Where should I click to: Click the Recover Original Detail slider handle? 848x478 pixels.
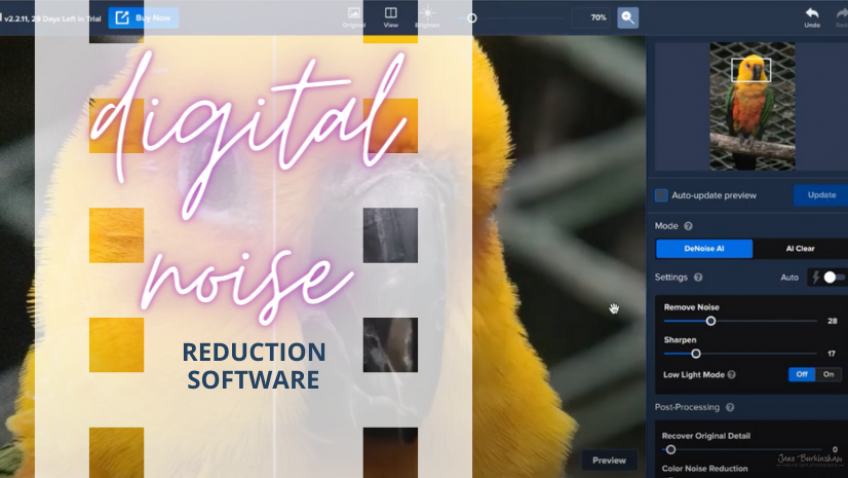671,449
